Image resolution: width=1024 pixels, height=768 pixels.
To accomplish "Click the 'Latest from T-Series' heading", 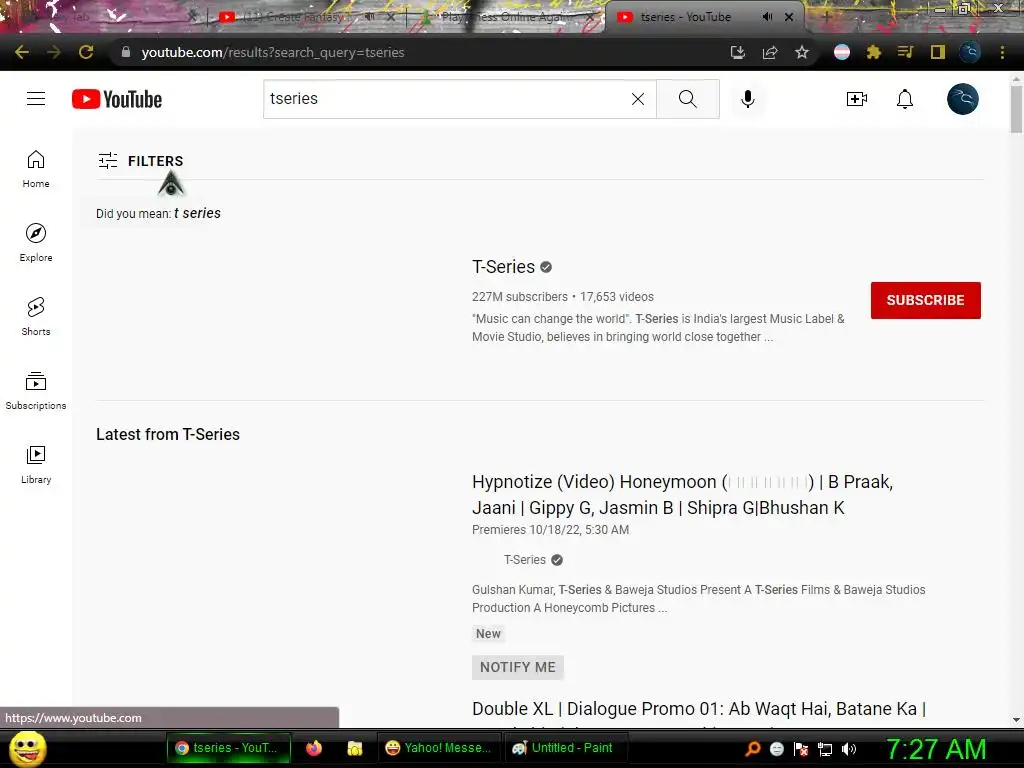I will click(168, 434).
